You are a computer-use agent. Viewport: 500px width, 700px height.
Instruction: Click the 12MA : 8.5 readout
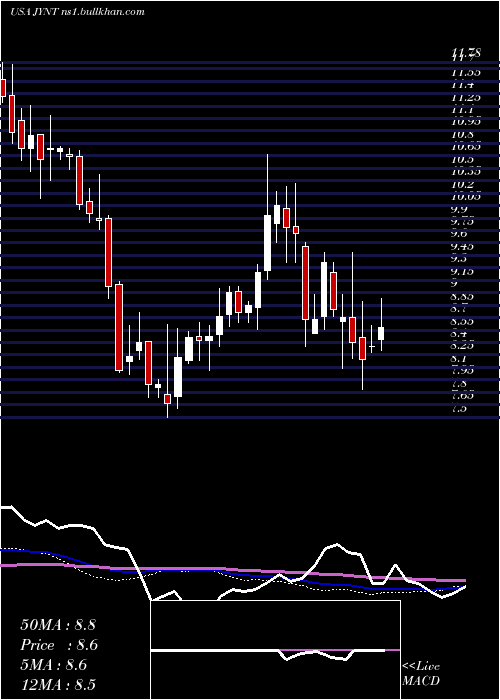58,685
